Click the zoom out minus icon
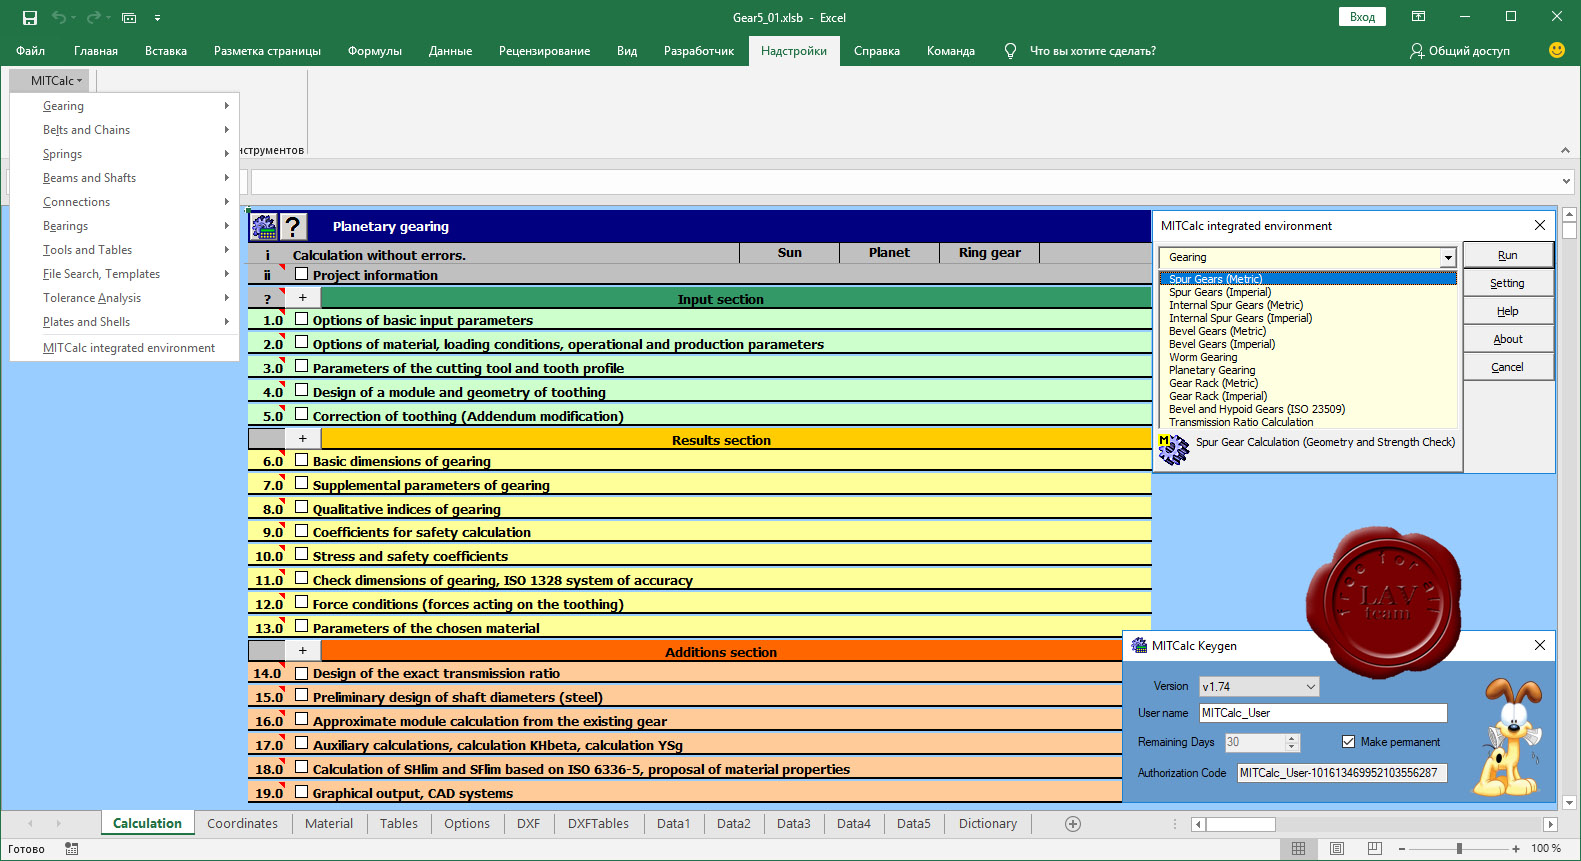This screenshot has width=1581, height=861. 1402,848
